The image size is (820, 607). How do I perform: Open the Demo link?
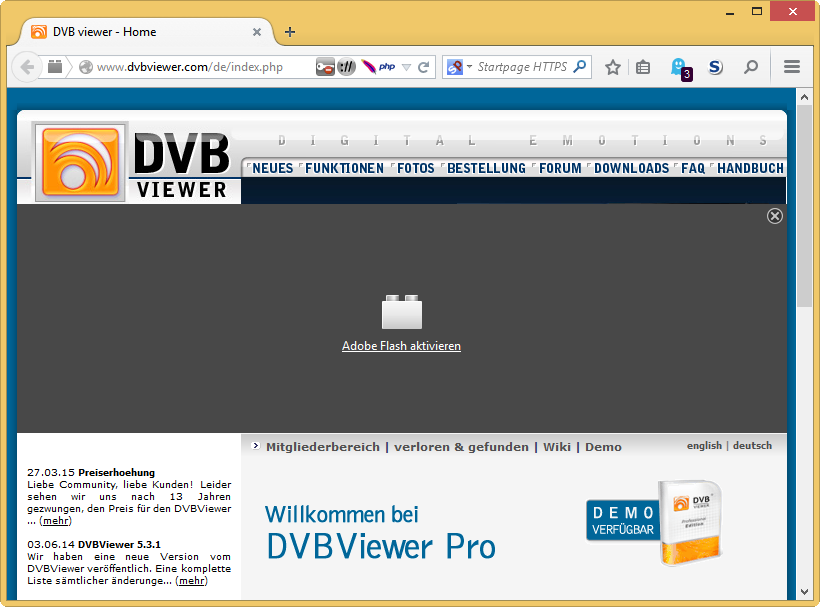(x=603, y=447)
